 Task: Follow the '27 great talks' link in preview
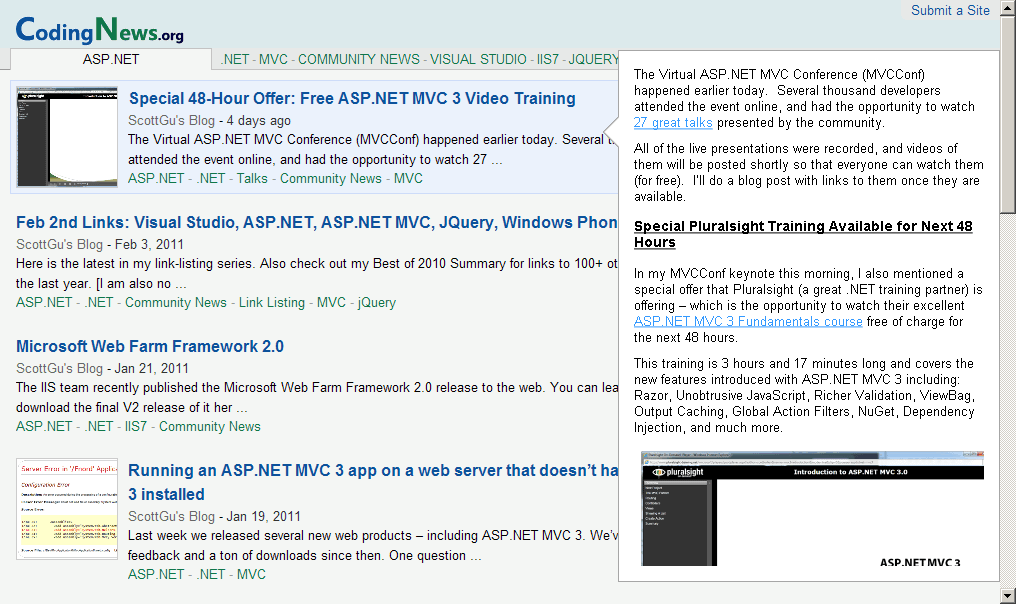tap(673, 122)
